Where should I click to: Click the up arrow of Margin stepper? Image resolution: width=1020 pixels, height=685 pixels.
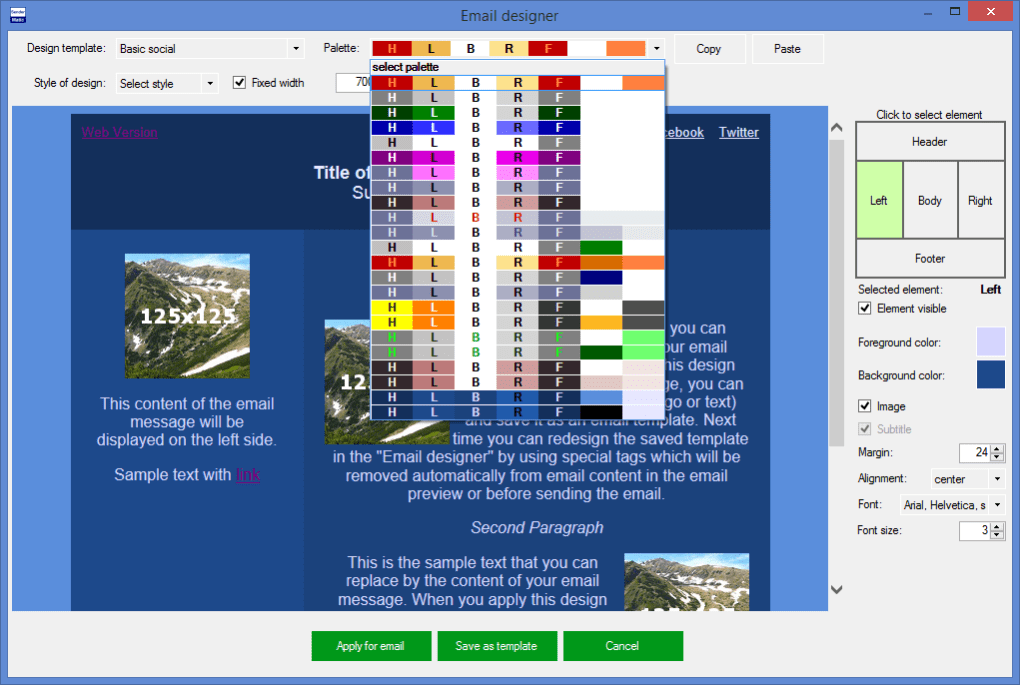click(996, 449)
